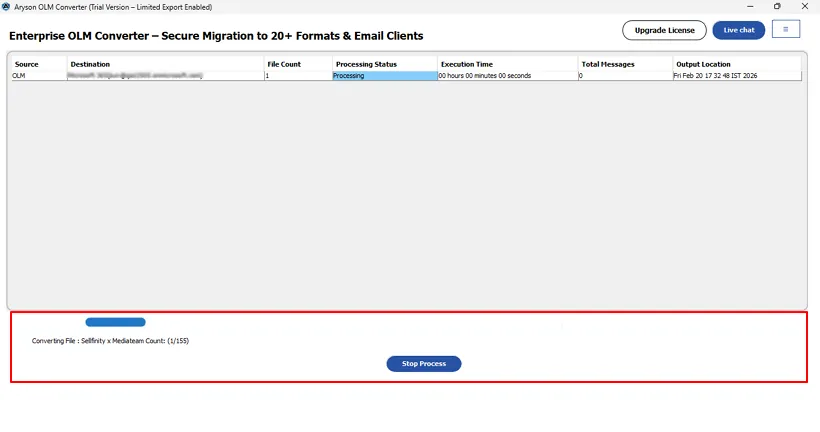This screenshot has width=820, height=432.
Task: Click the Total Messages column header
Action: click(x=607, y=64)
